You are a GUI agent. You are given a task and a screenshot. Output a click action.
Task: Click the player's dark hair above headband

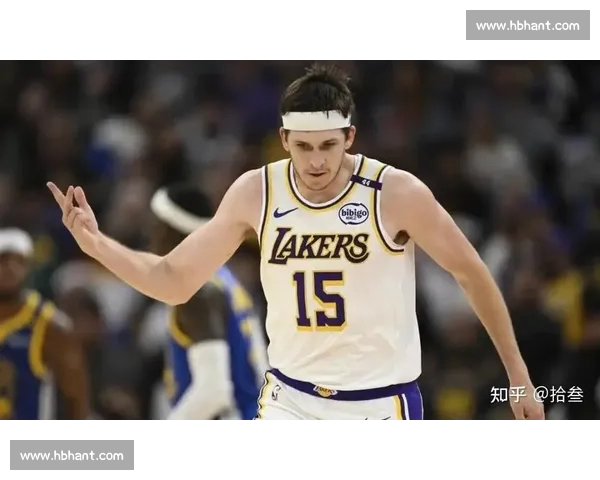coord(316,90)
